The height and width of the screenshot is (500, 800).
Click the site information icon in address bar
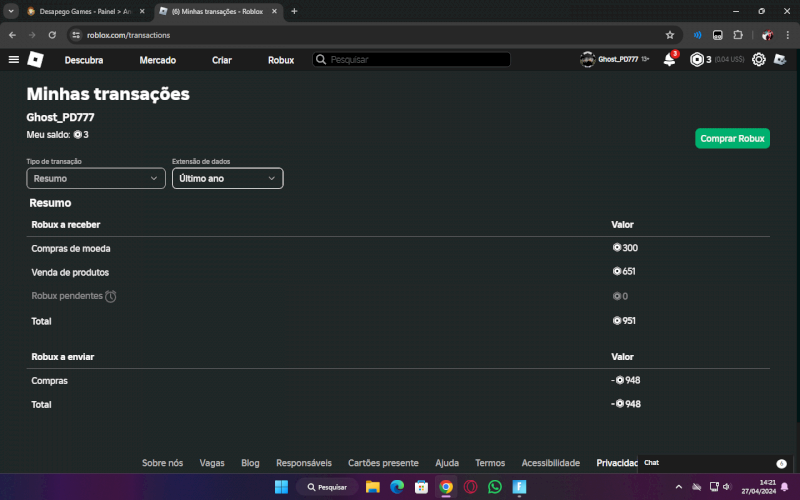click(76, 35)
